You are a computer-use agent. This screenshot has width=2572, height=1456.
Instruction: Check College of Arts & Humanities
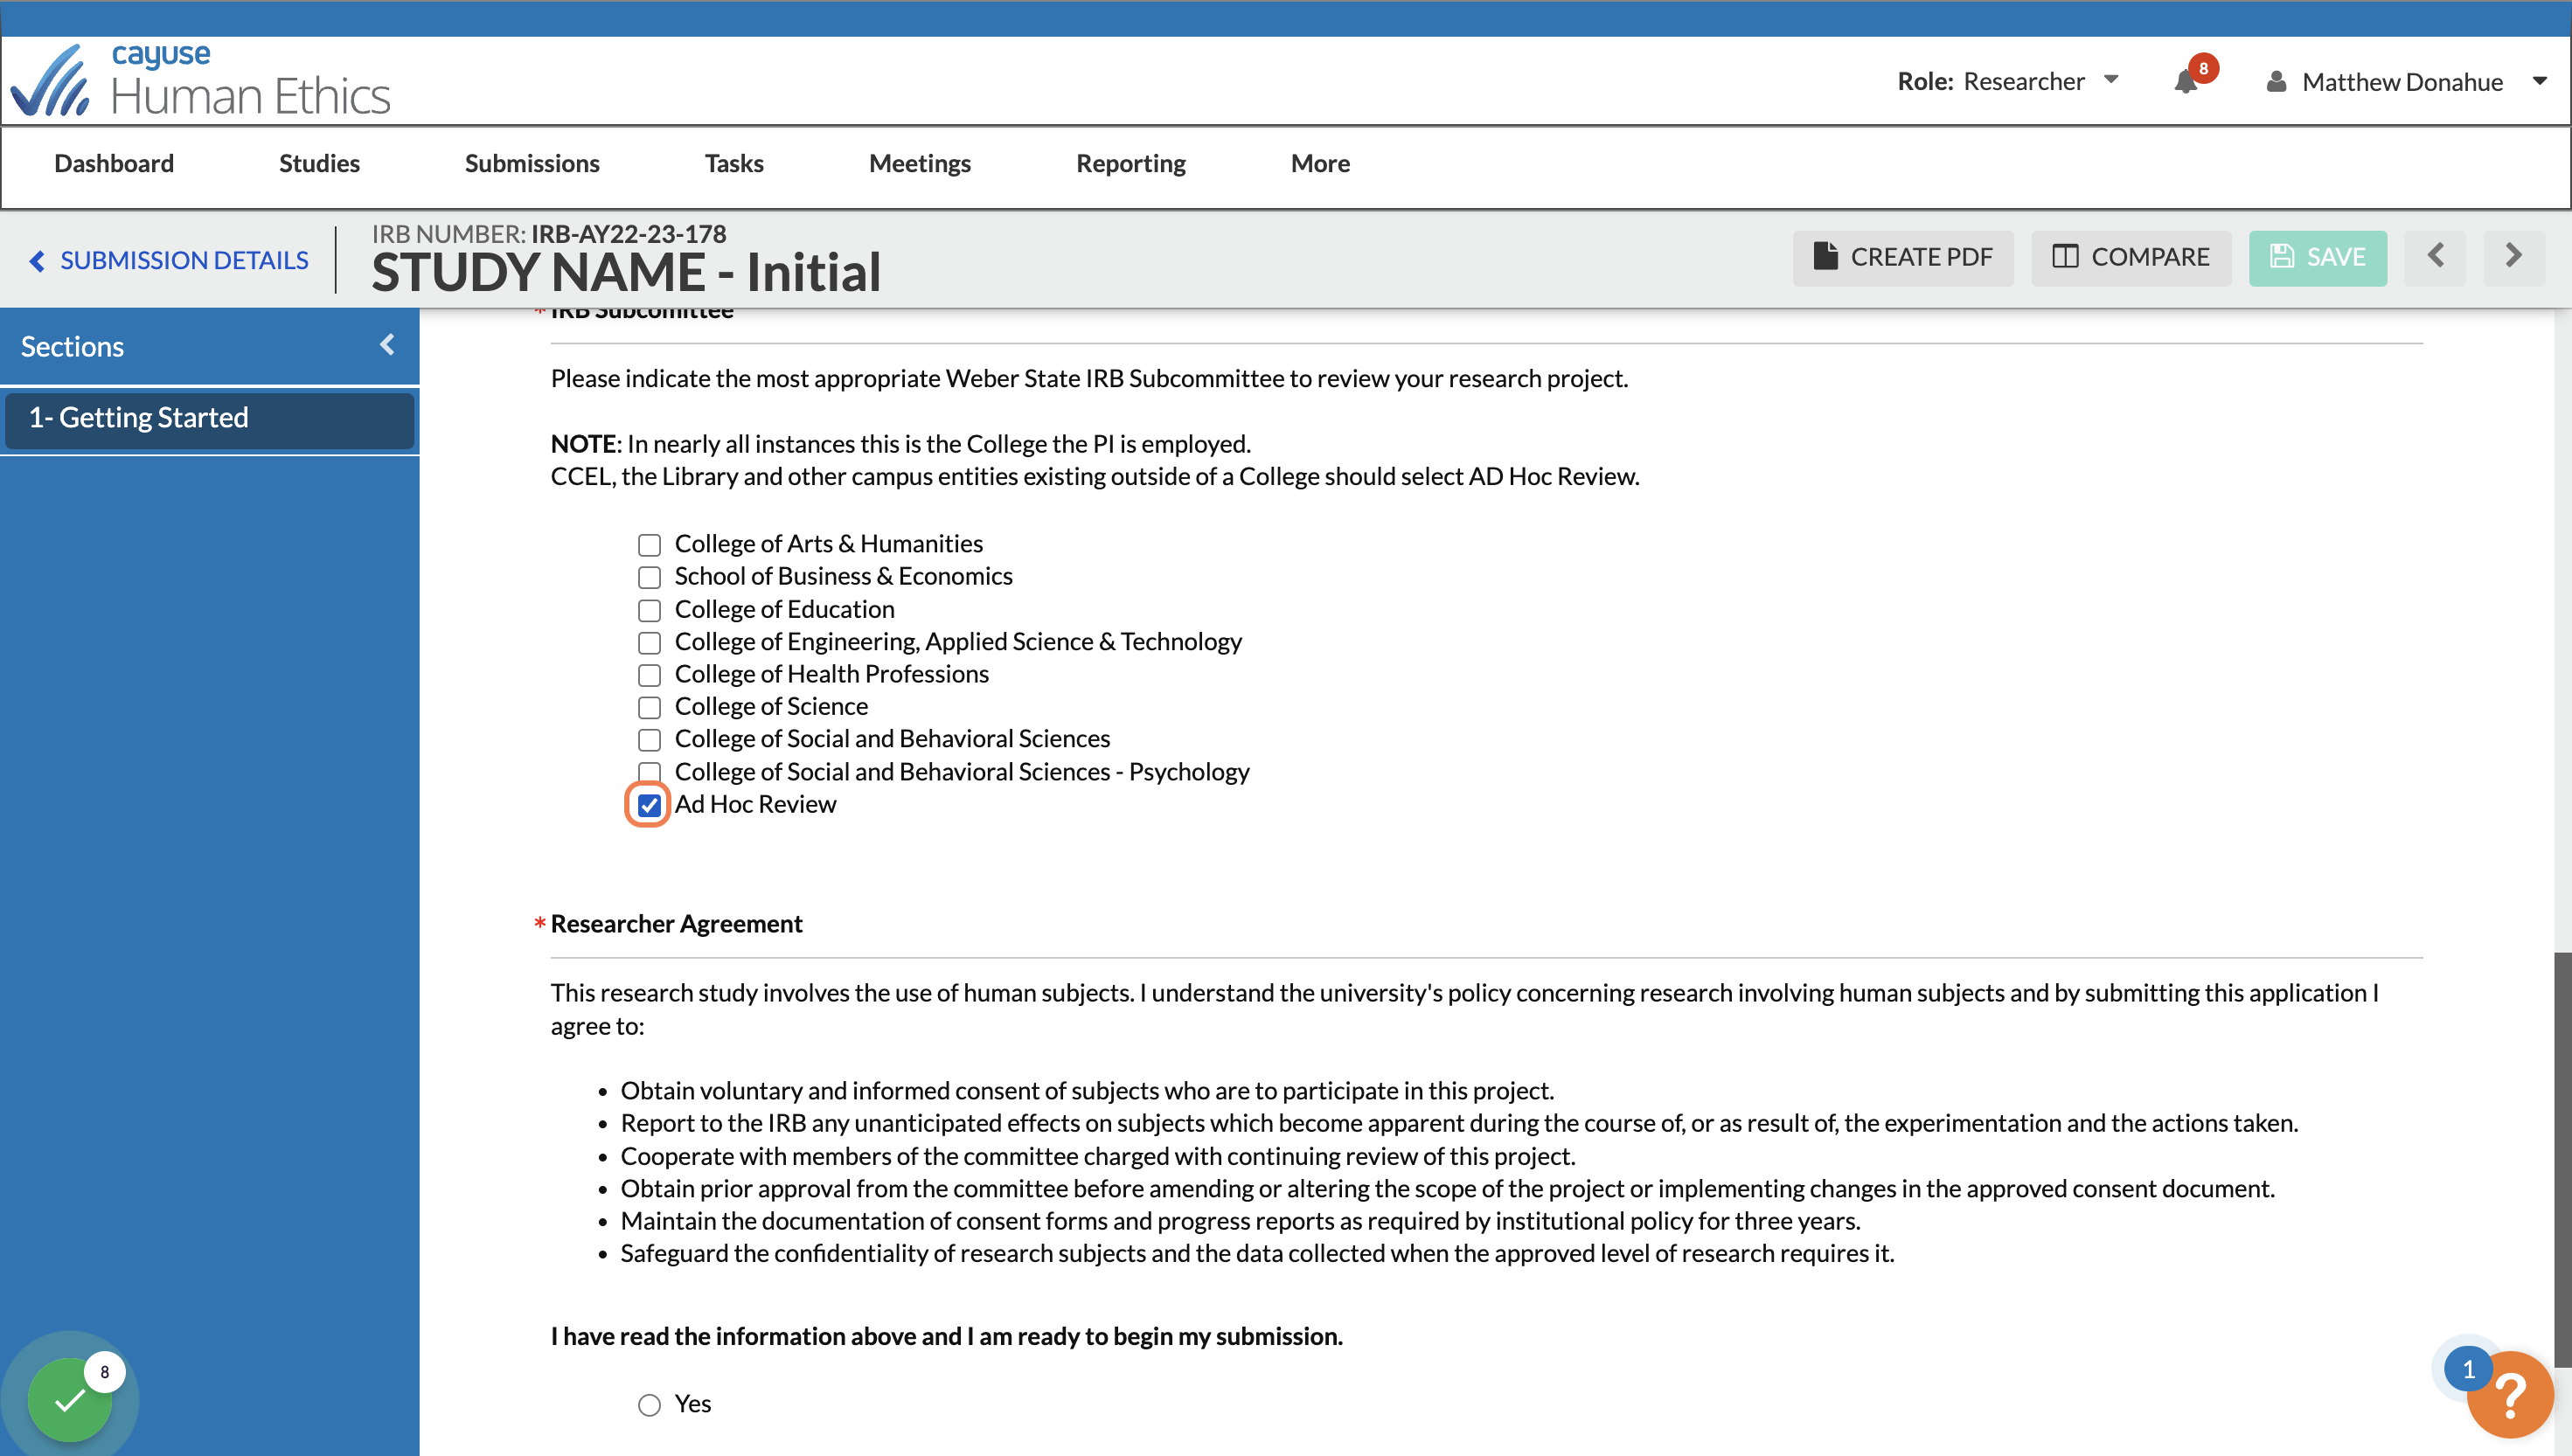pyautogui.click(x=649, y=545)
